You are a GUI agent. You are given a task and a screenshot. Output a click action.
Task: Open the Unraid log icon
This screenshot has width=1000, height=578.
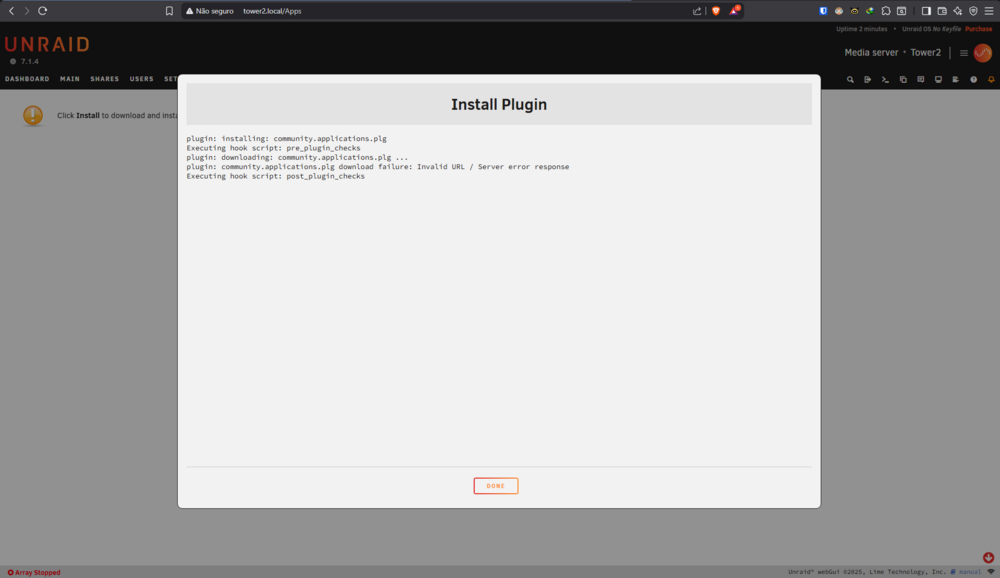click(x=955, y=80)
